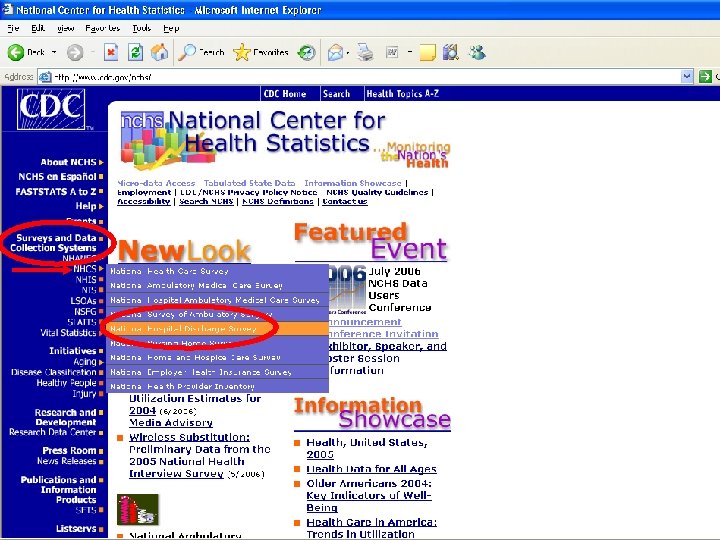
Task: Select National Hospital Ambulatory Medical Care Survey
Action: coord(218,300)
